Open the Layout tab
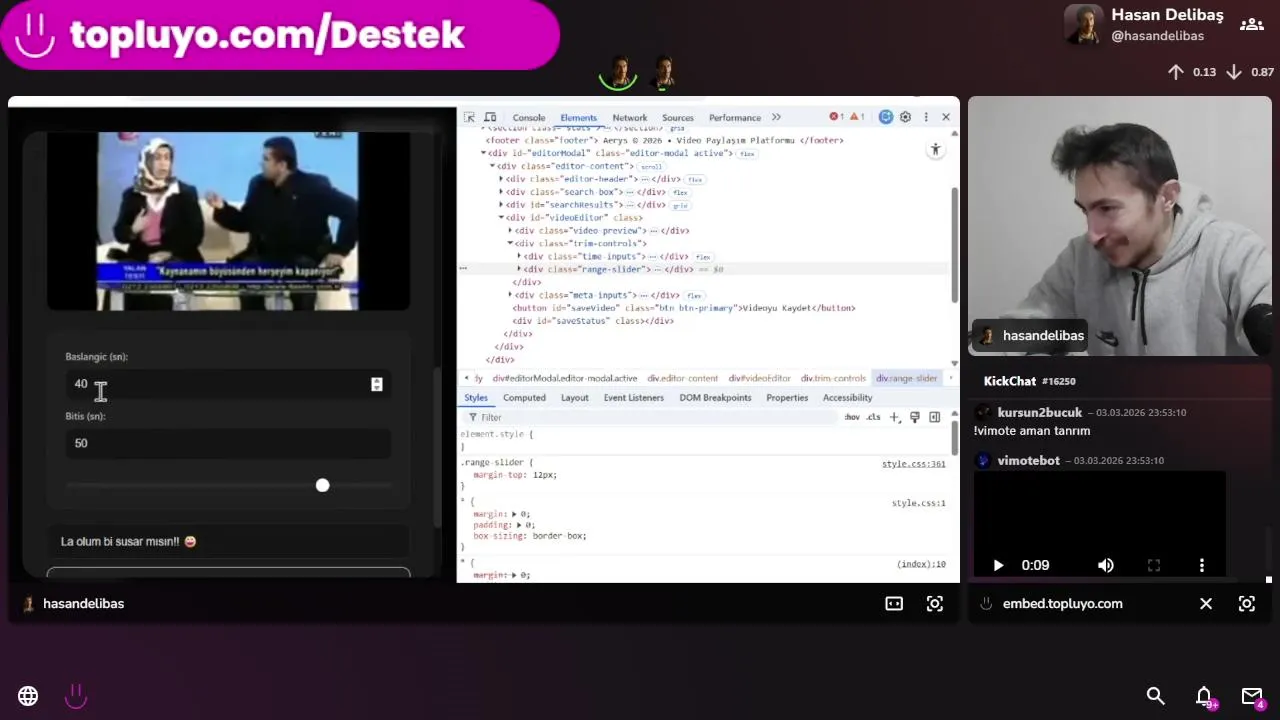Viewport: 1280px width, 720px height. tap(575, 398)
